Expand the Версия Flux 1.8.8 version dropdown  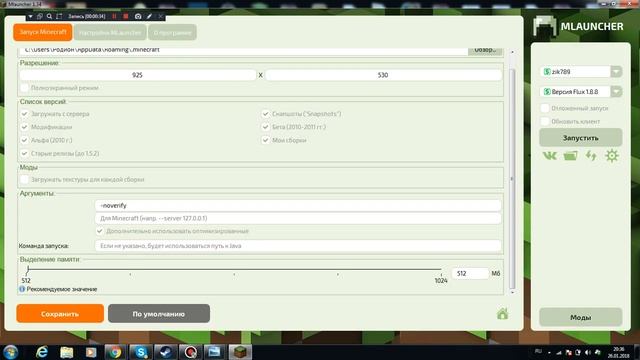tap(616, 91)
